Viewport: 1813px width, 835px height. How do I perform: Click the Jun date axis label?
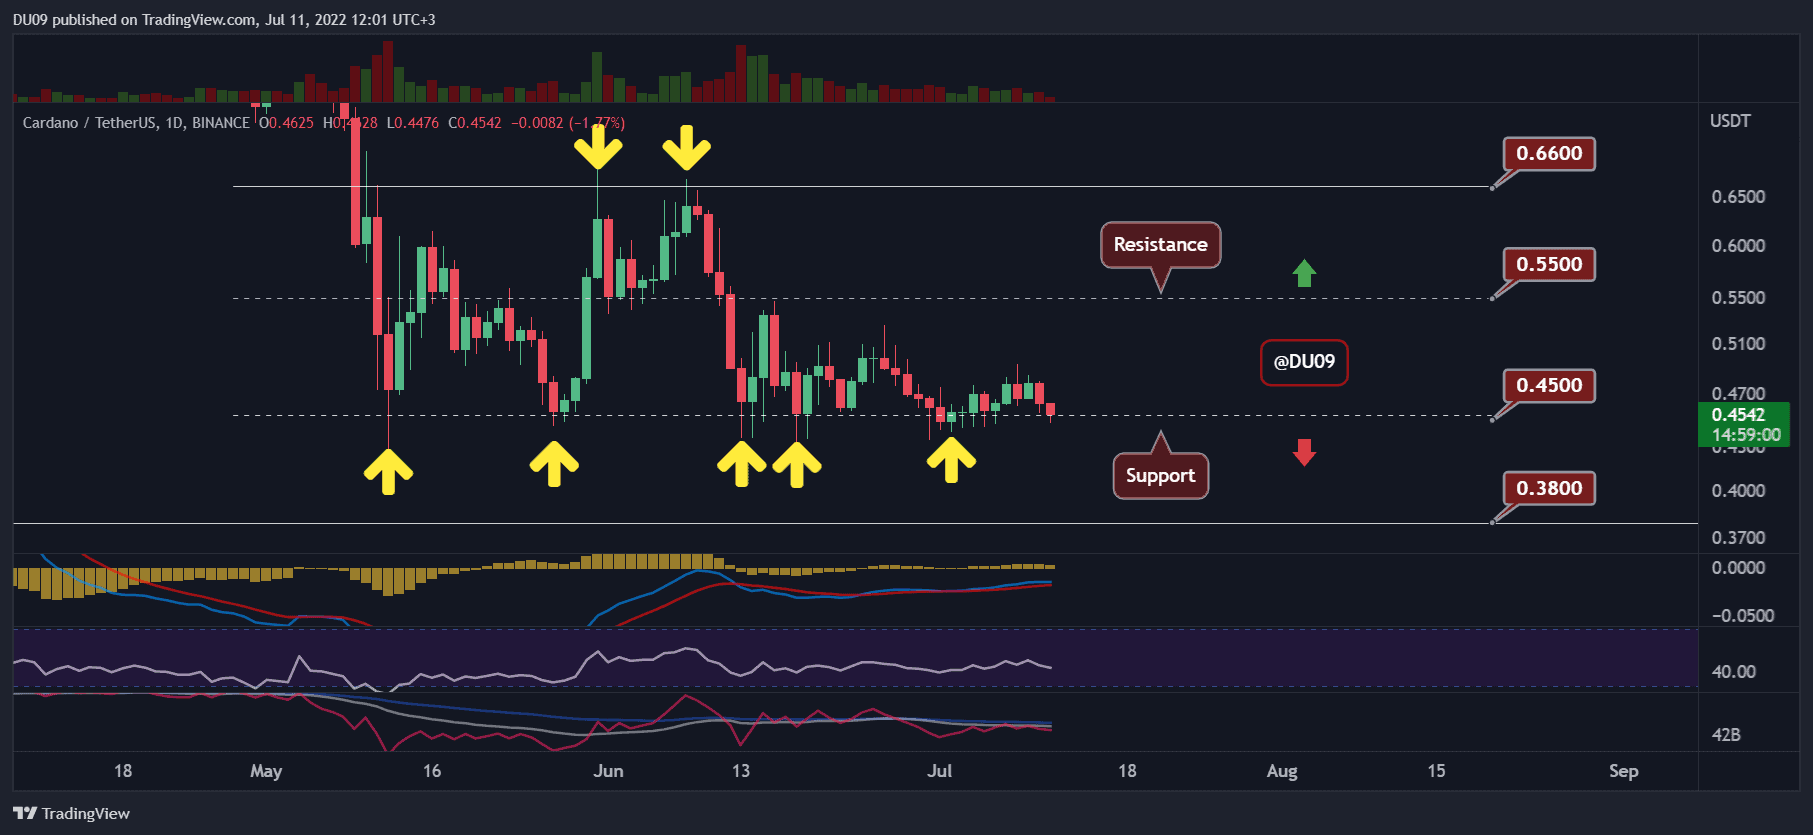tap(608, 771)
